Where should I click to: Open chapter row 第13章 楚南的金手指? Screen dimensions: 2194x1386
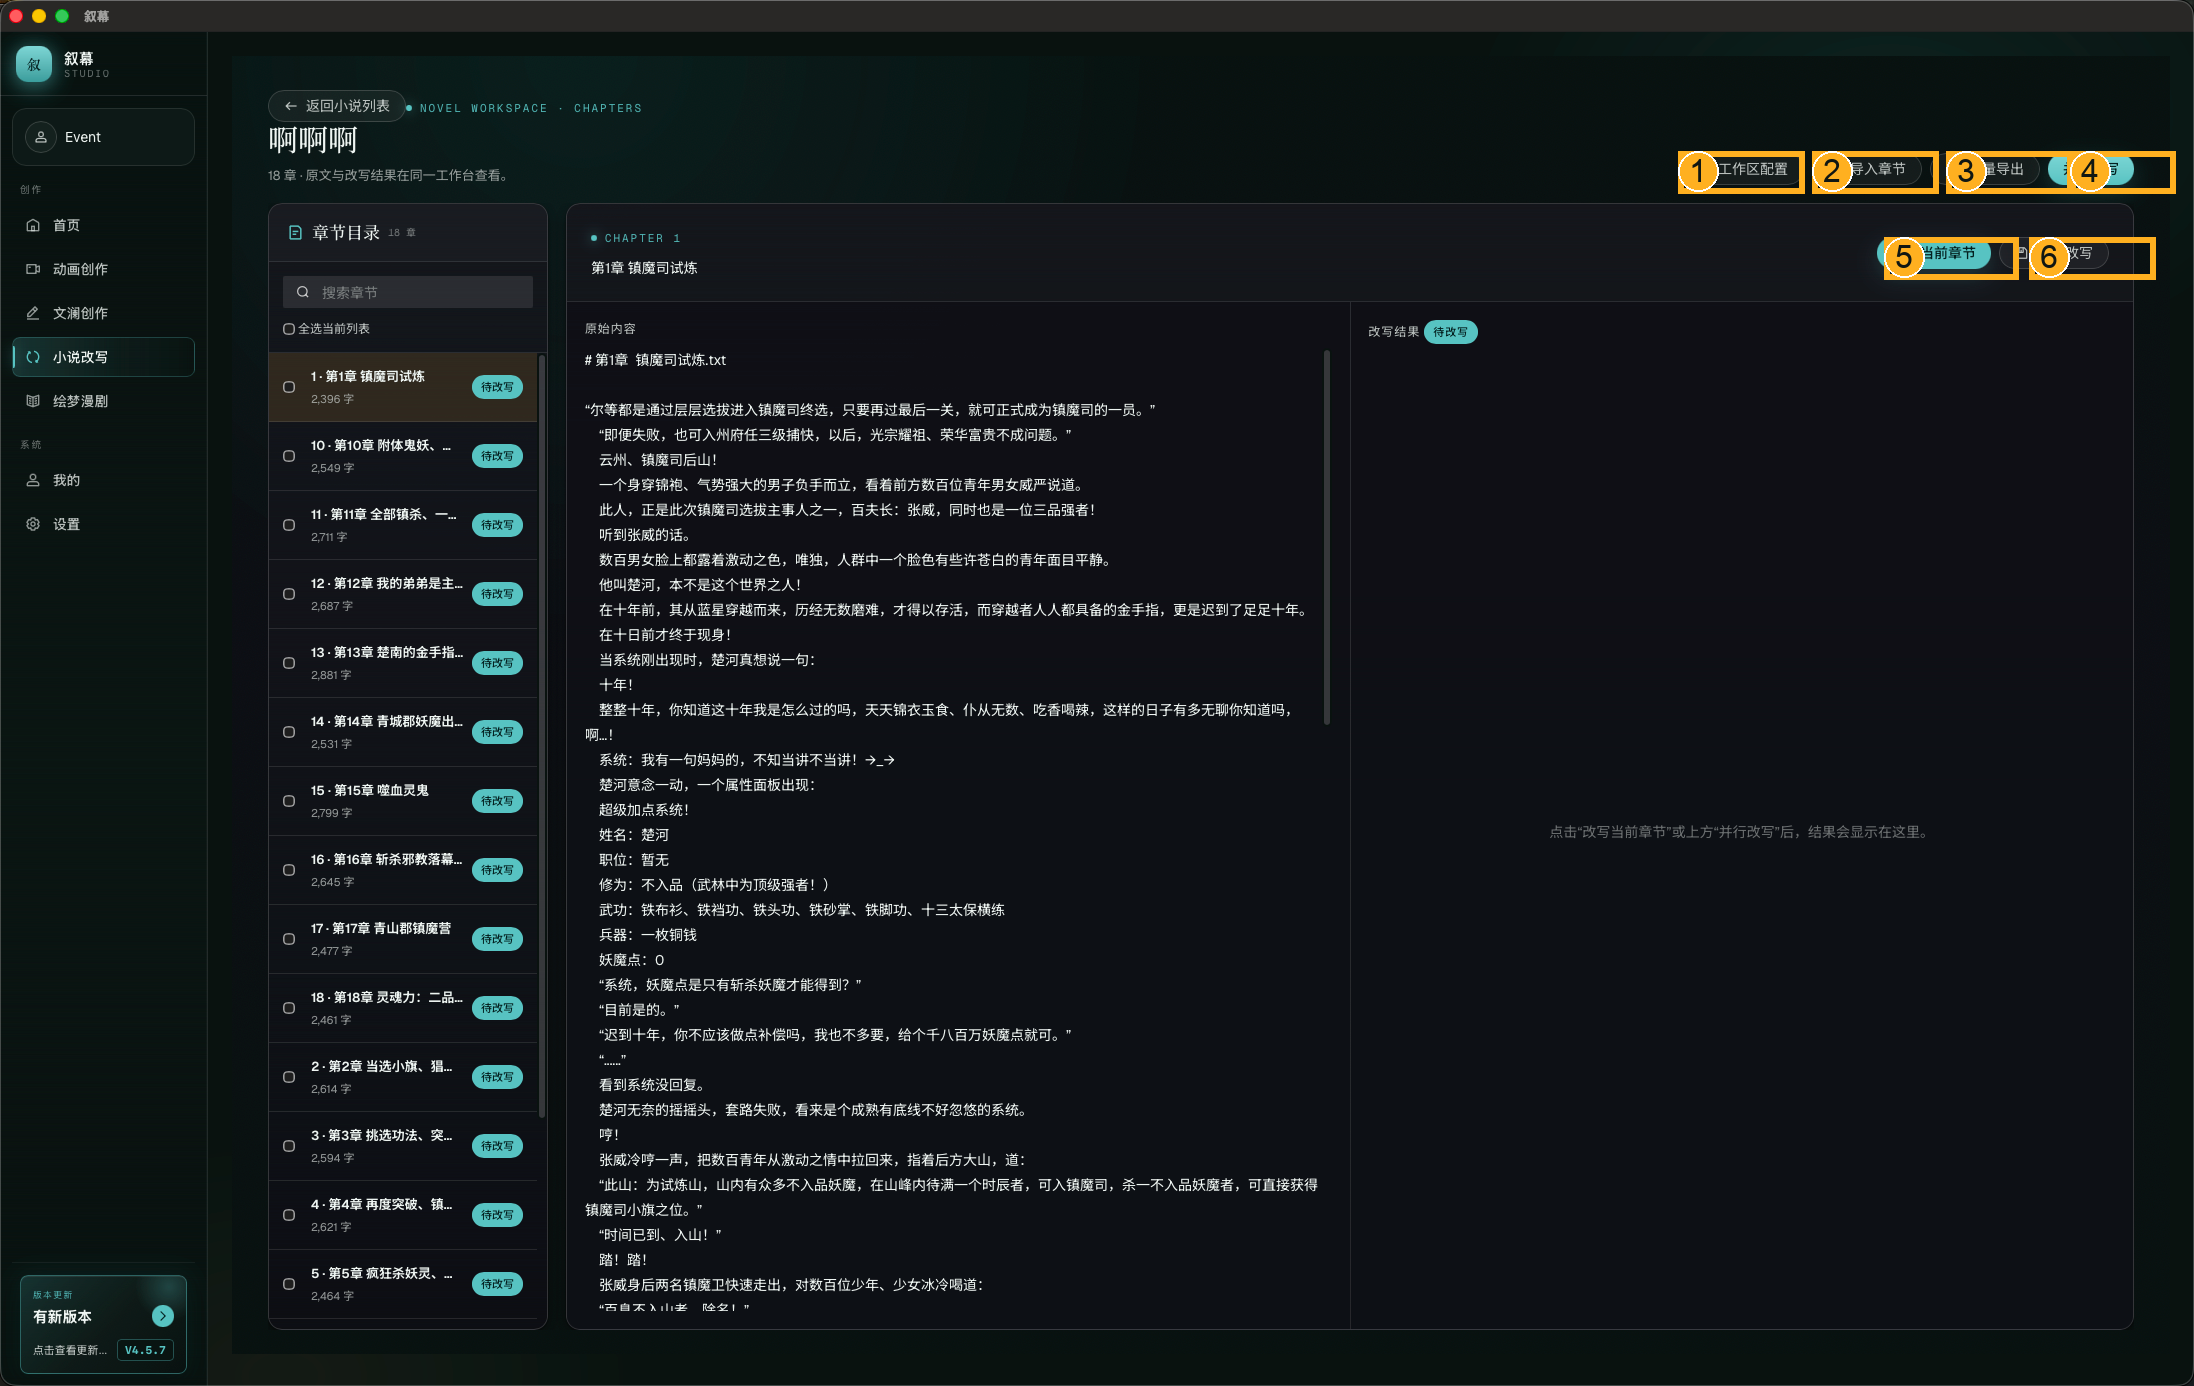tap(403, 663)
